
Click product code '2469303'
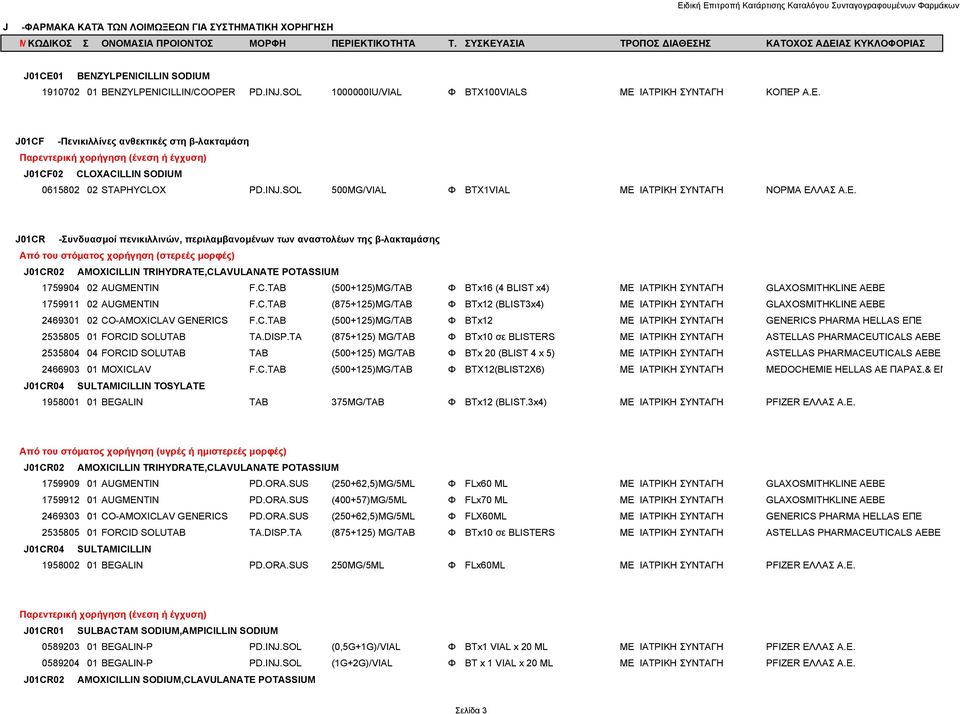[61, 516]
